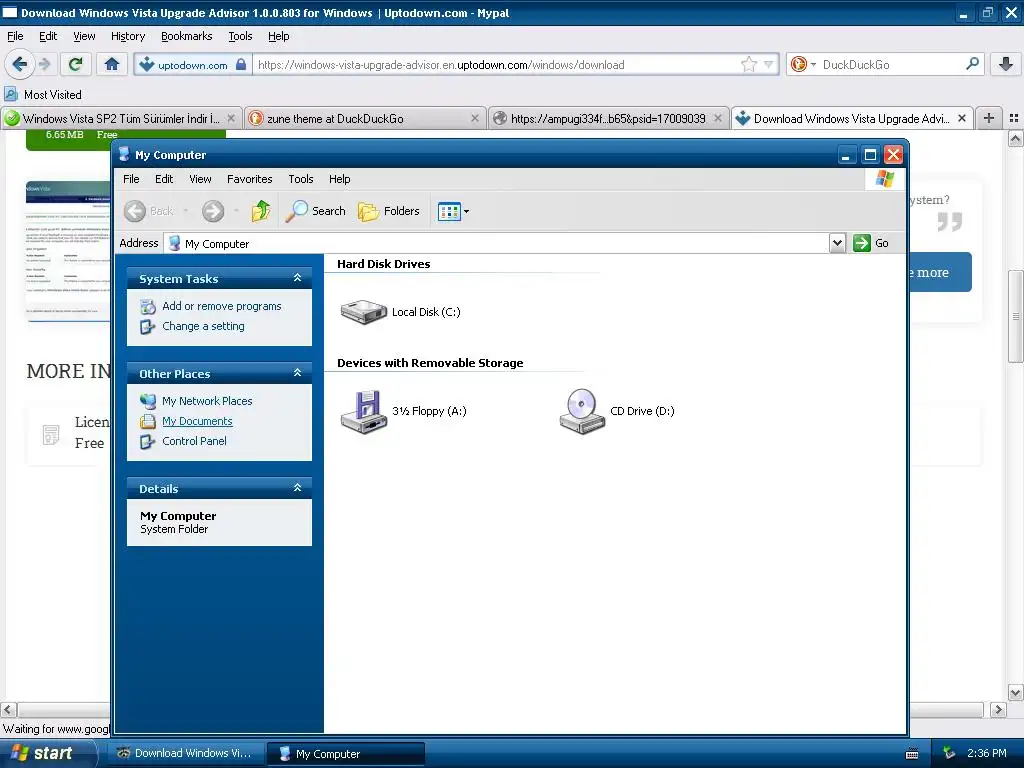Open Explorer Back history dropdown arrow

(x=185, y=211)
